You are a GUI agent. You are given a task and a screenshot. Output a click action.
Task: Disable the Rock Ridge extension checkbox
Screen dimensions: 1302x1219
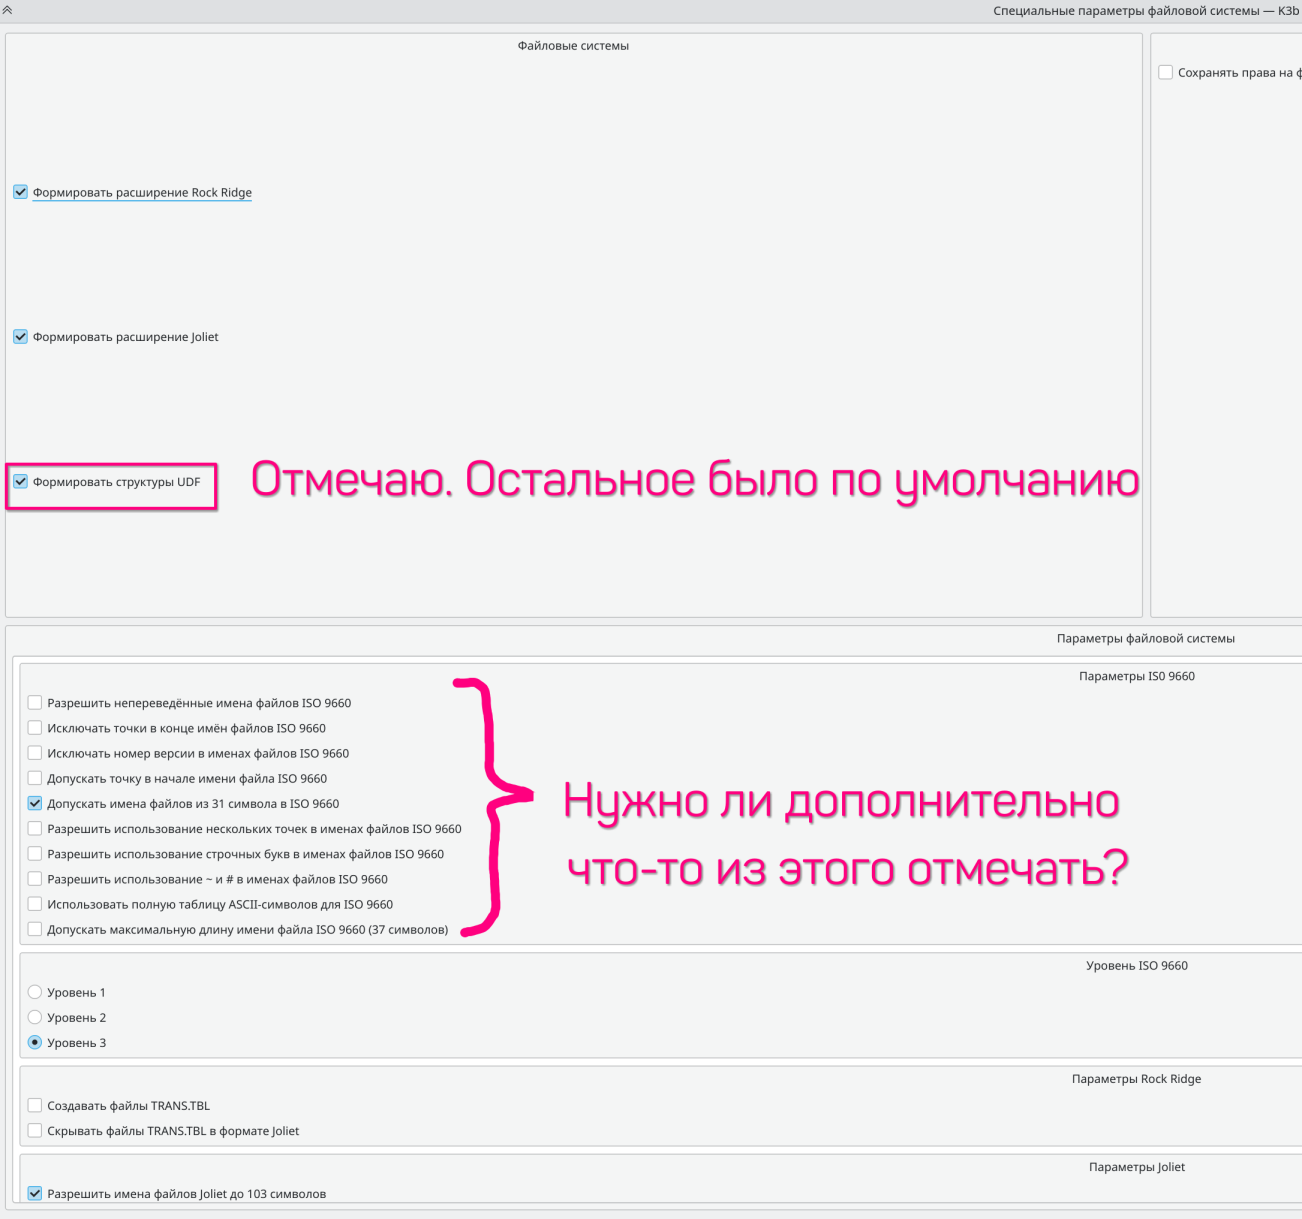click(20, 192)
